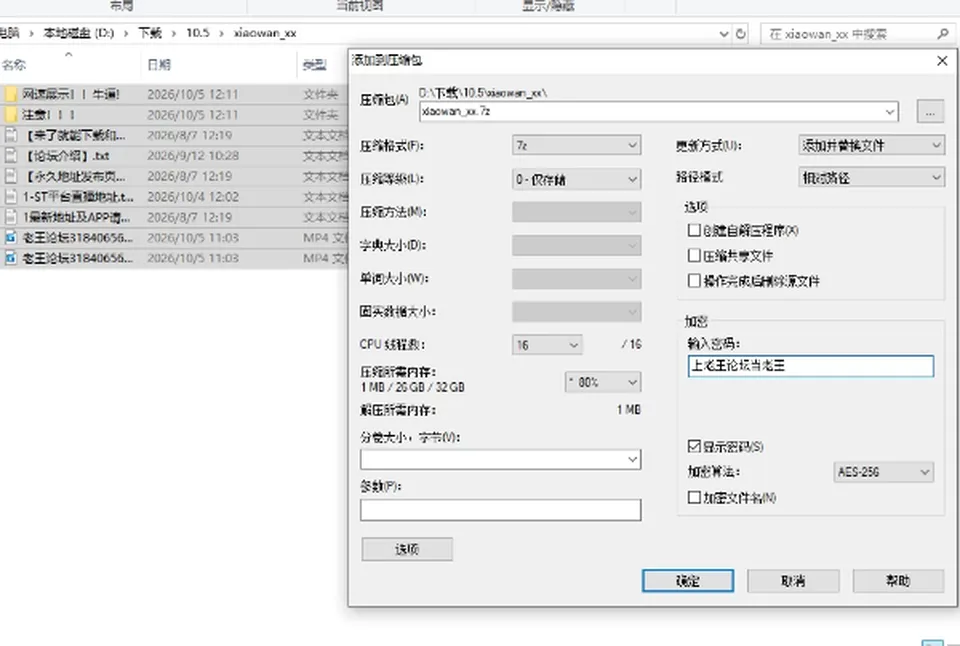Screen dimensions: 960x646
Task: Click the 1-ST平台直播地址 file icon
Action: [x=10, y=197]
